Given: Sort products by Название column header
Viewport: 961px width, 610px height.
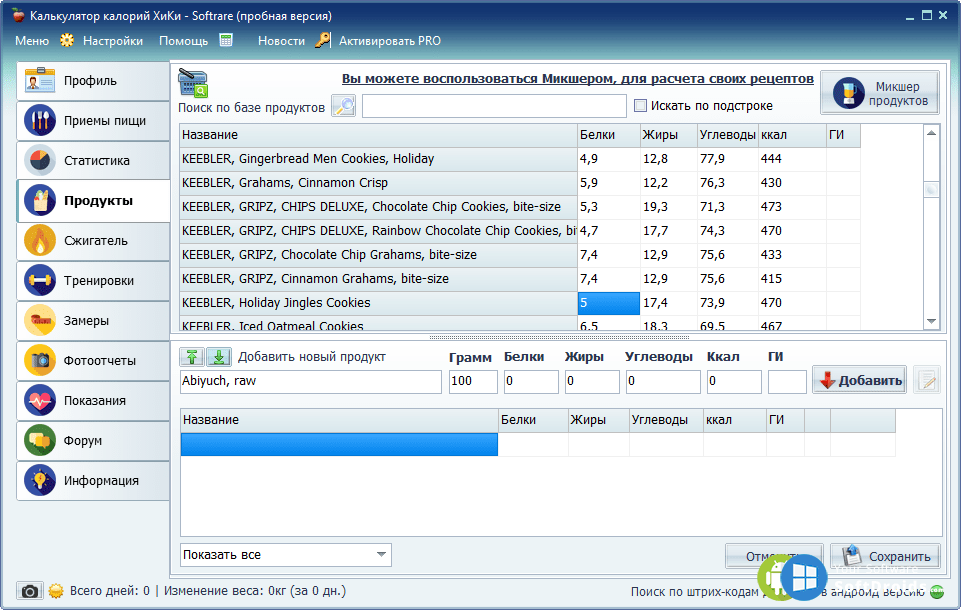Looking at the screenshot, I should tap(379, 135).
